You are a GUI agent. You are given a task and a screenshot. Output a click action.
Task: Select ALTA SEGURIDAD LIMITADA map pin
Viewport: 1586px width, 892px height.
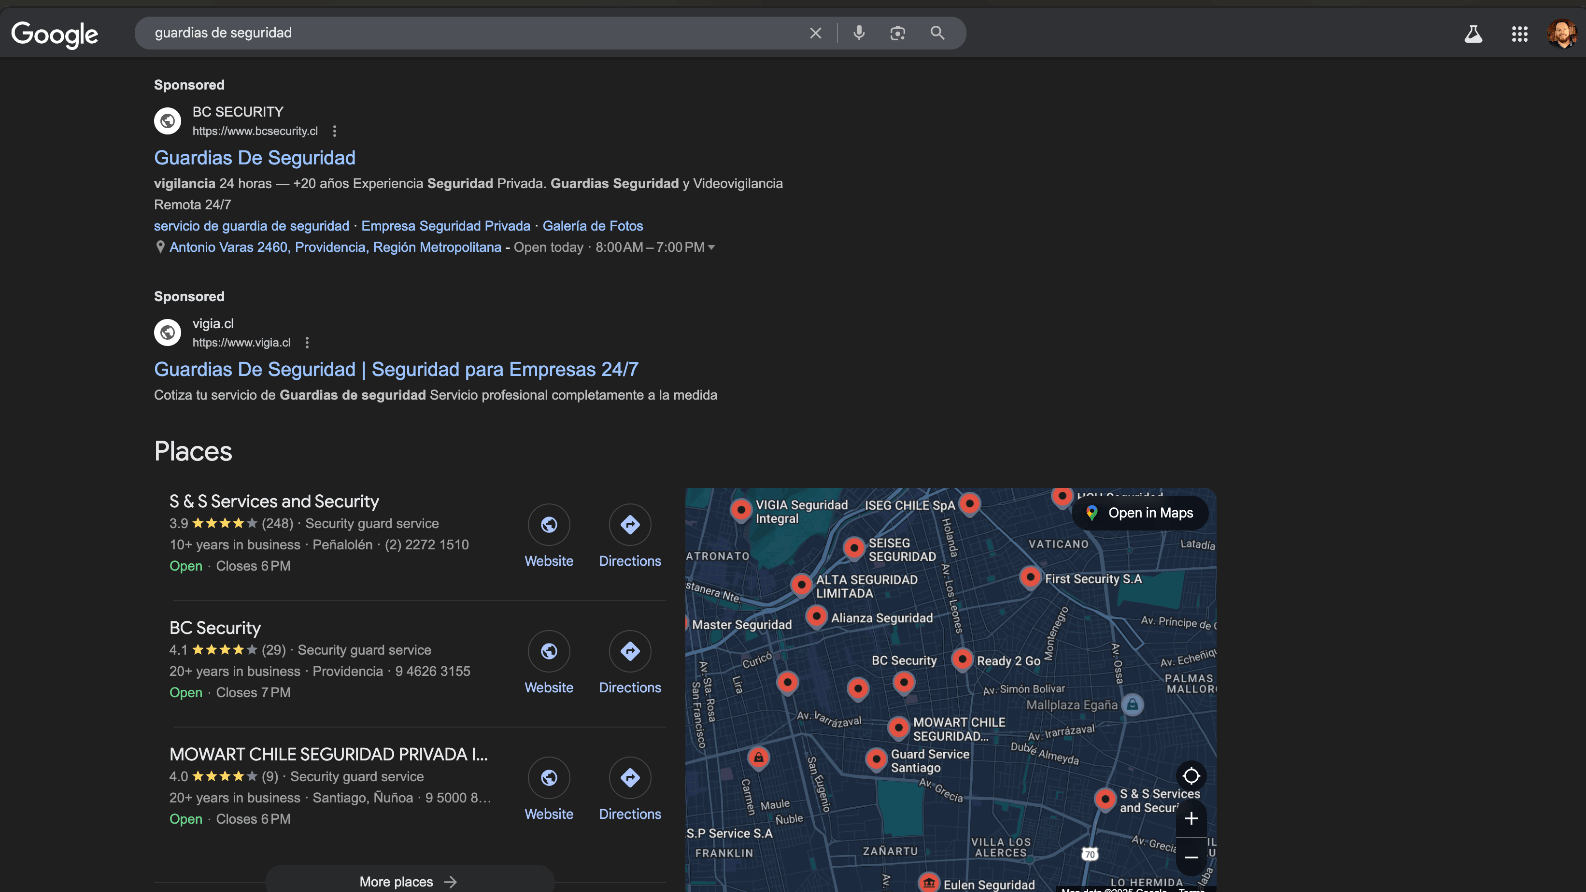[801, 585]
